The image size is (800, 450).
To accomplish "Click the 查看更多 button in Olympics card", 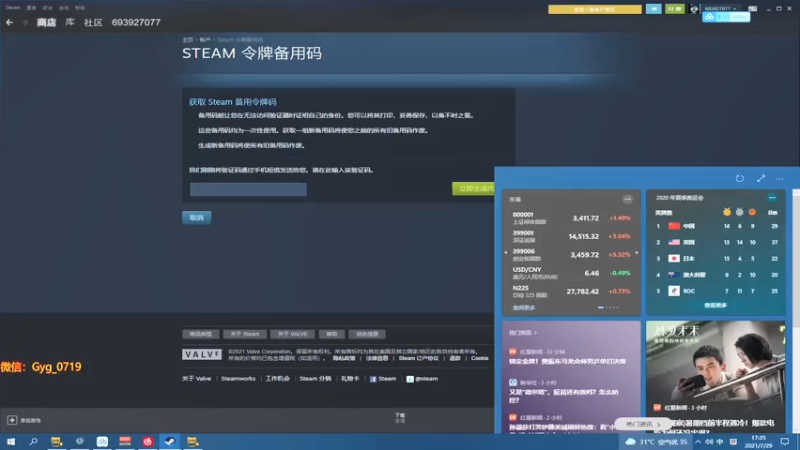I will click(715, 305).
